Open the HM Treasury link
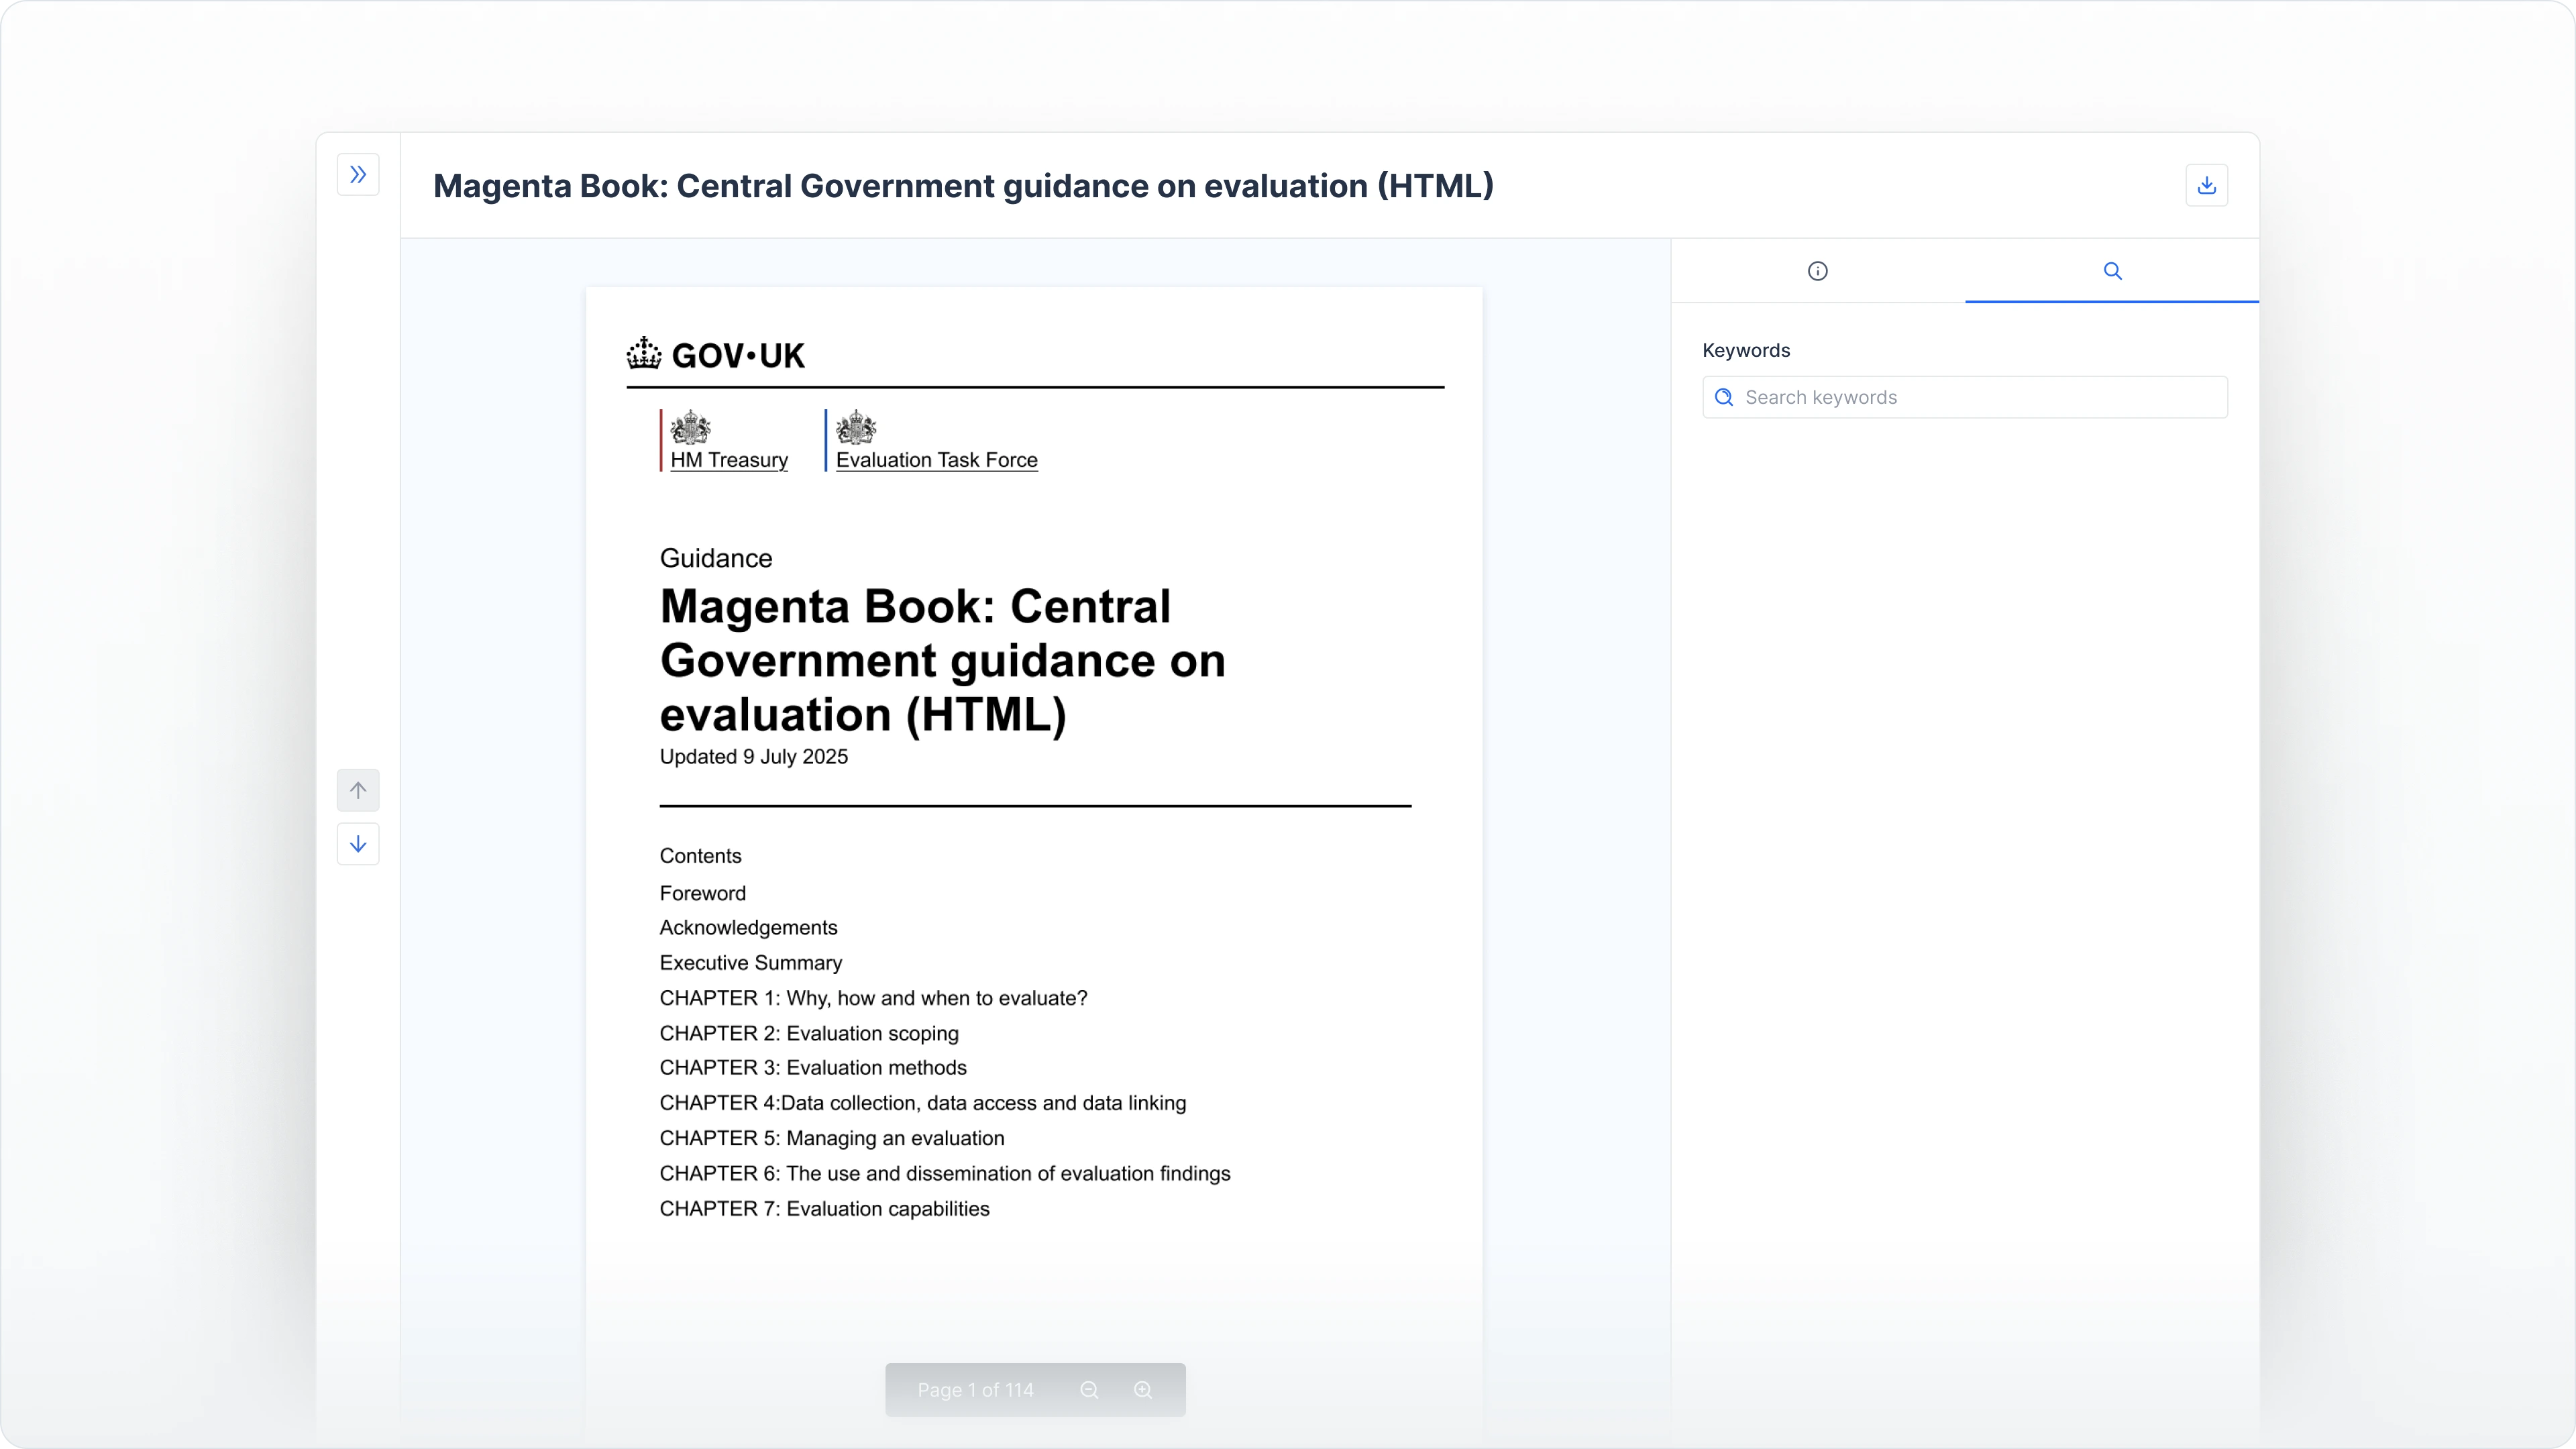2576x1449 pixels. (729, 460)
